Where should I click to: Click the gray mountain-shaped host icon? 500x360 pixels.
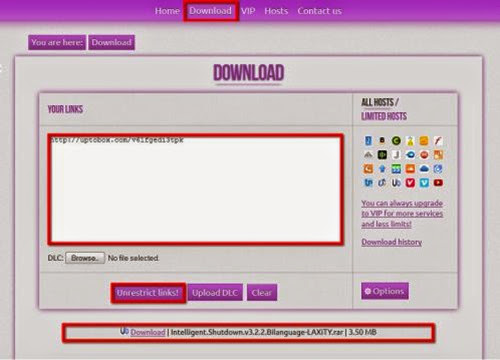pos(368,155)
